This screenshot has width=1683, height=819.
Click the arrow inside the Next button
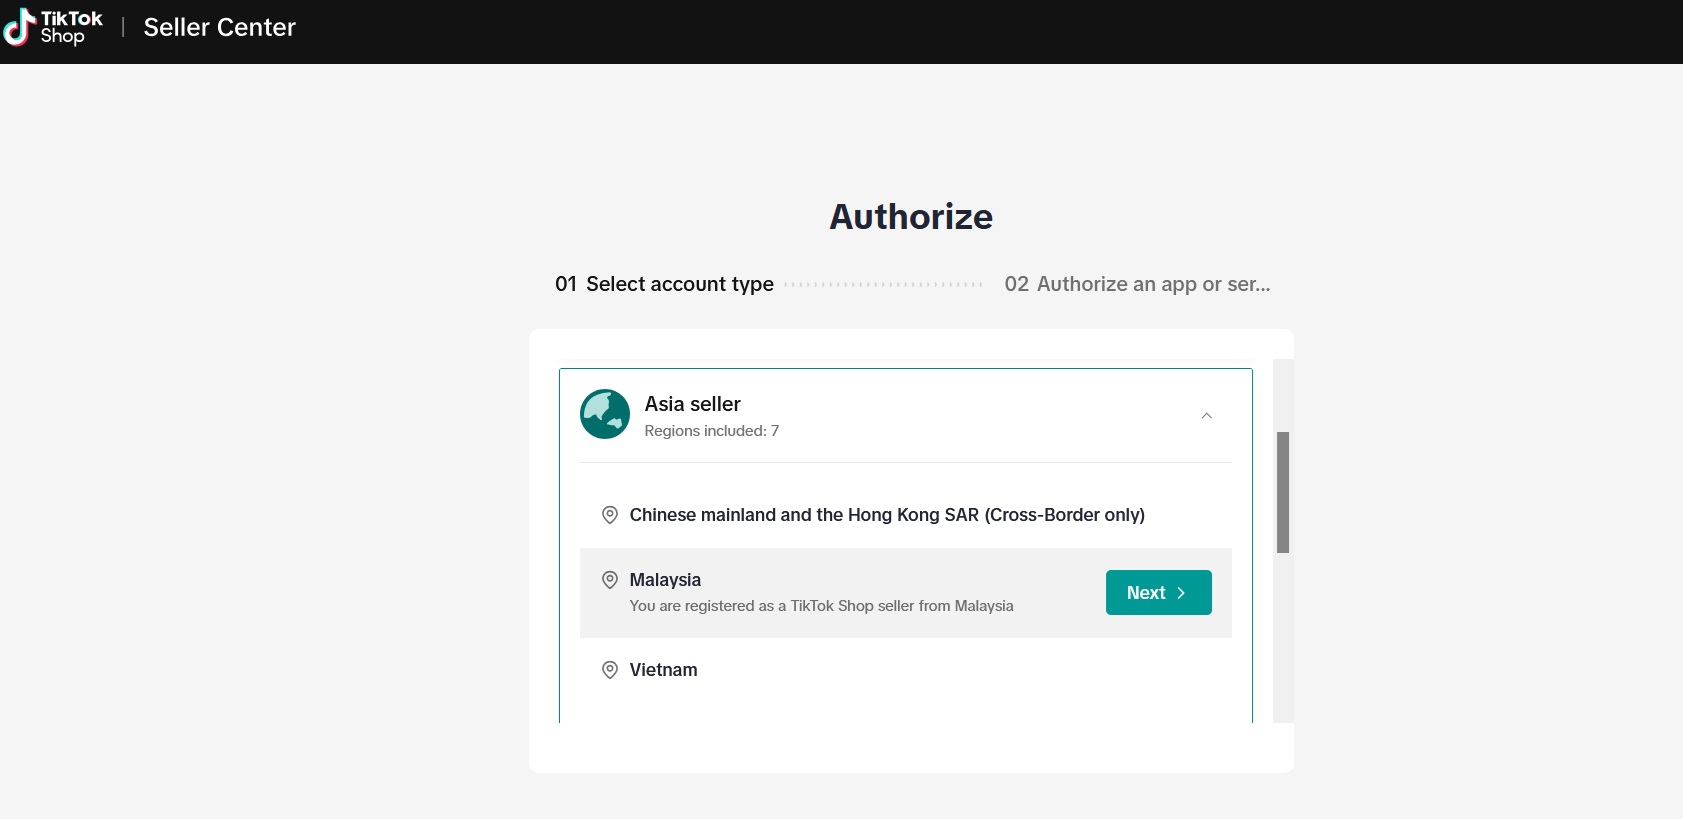(x=1181, y=593)
